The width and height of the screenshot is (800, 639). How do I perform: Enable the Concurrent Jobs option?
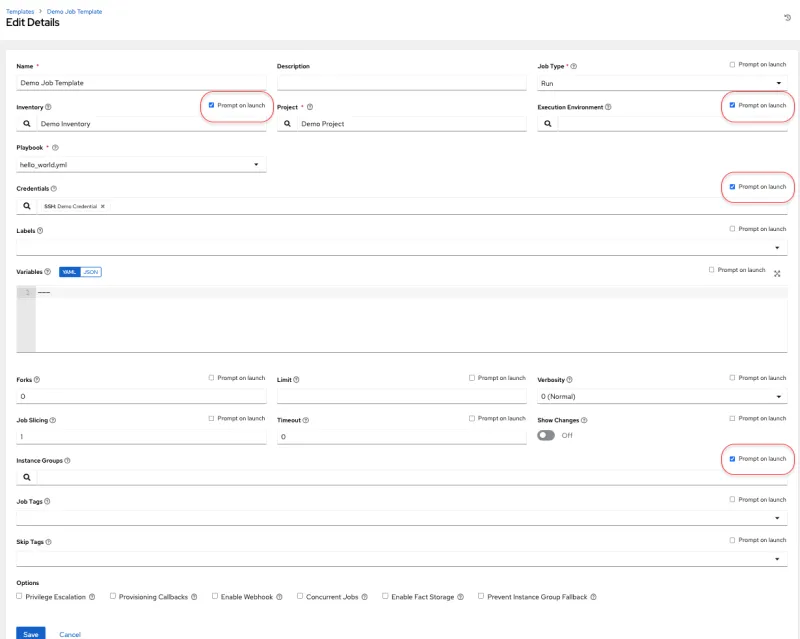[299, 596]
